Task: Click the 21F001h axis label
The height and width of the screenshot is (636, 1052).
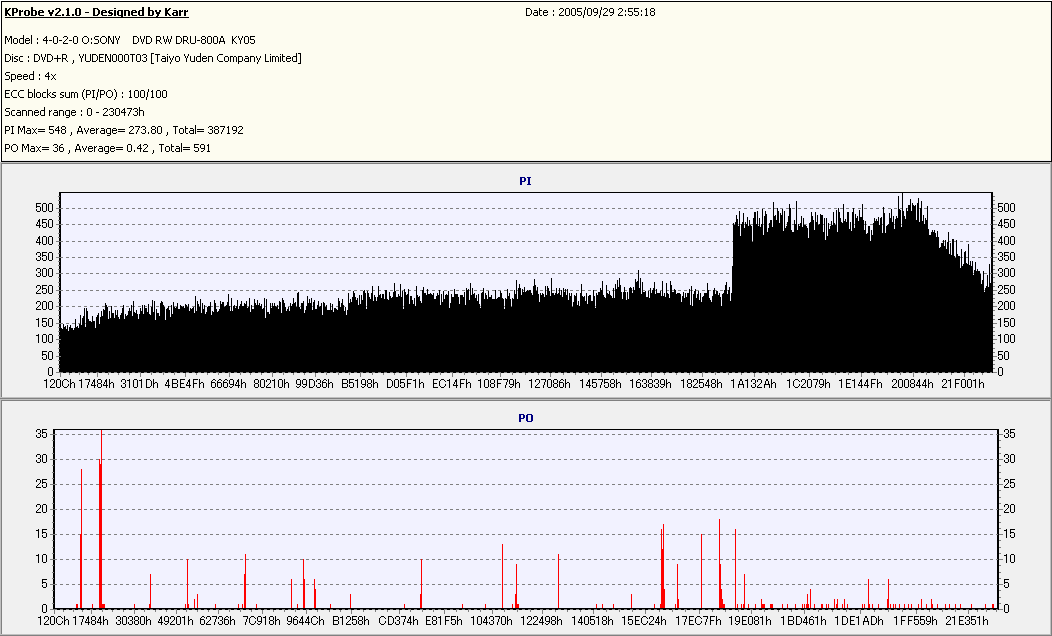Action: [963, 384]
